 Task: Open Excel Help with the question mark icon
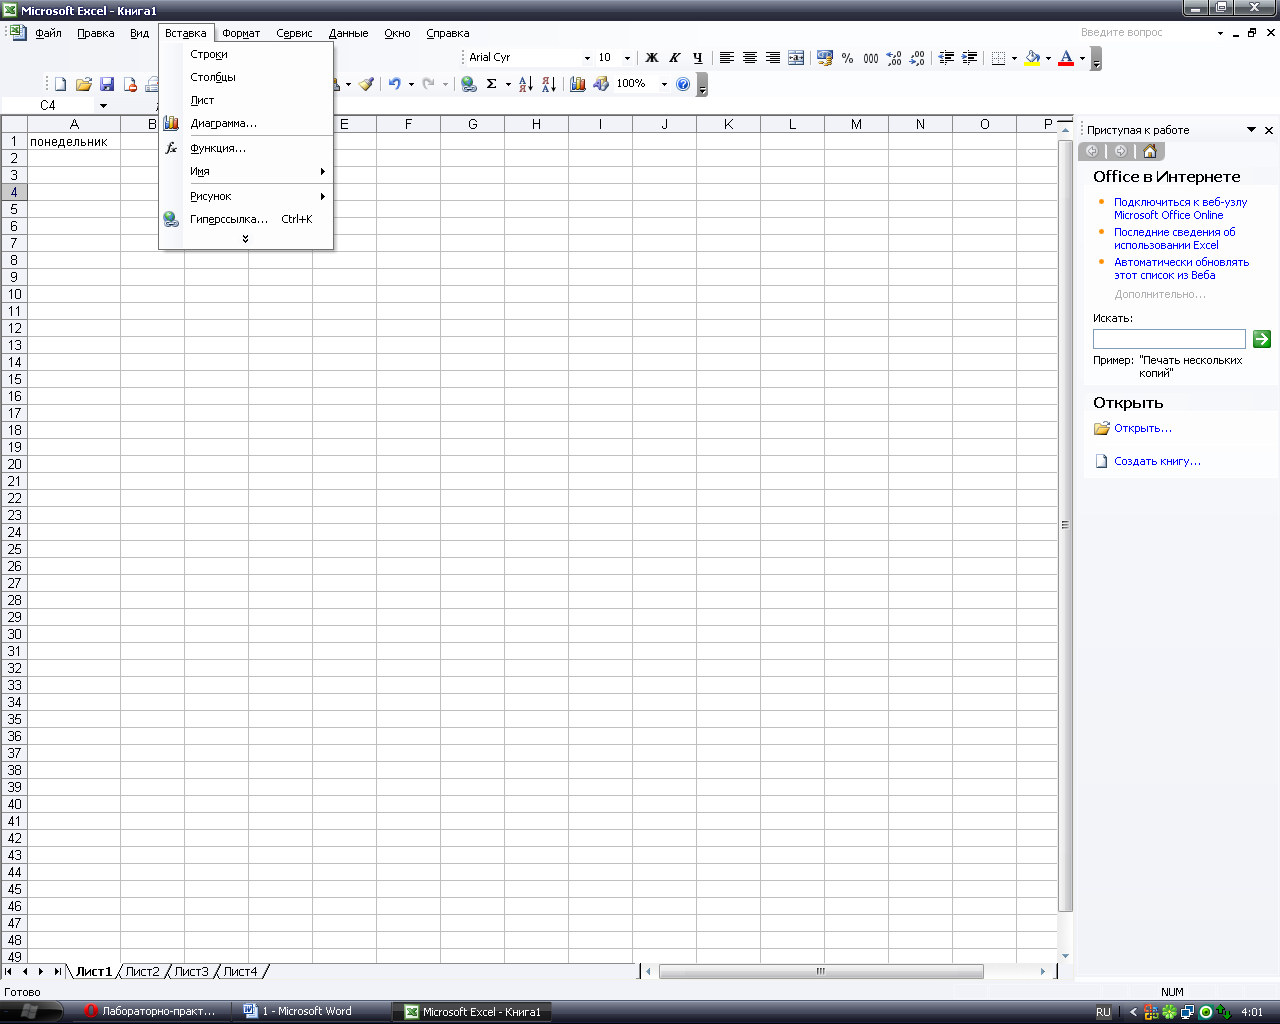(683, 85)
